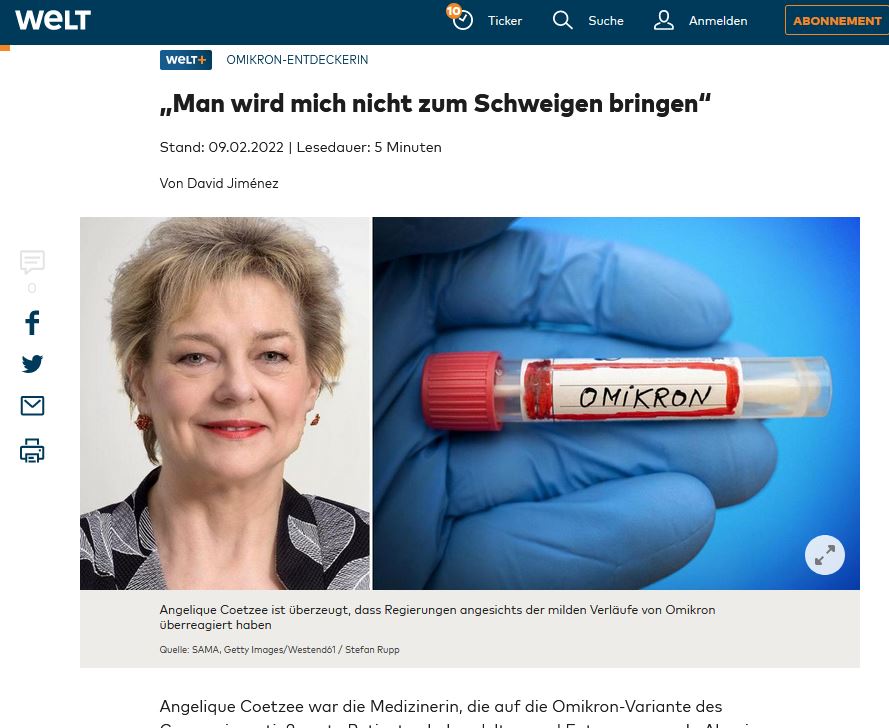
Task: Print the article using printer icon
Action: point(32,451)
